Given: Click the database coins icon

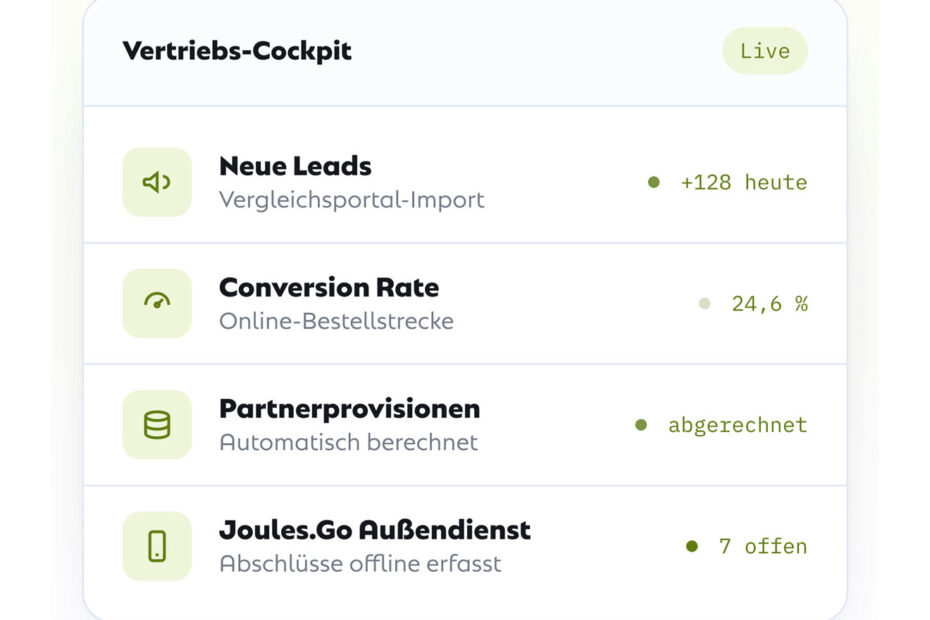Looking at the screenshot, I should [x=157, y=425].
